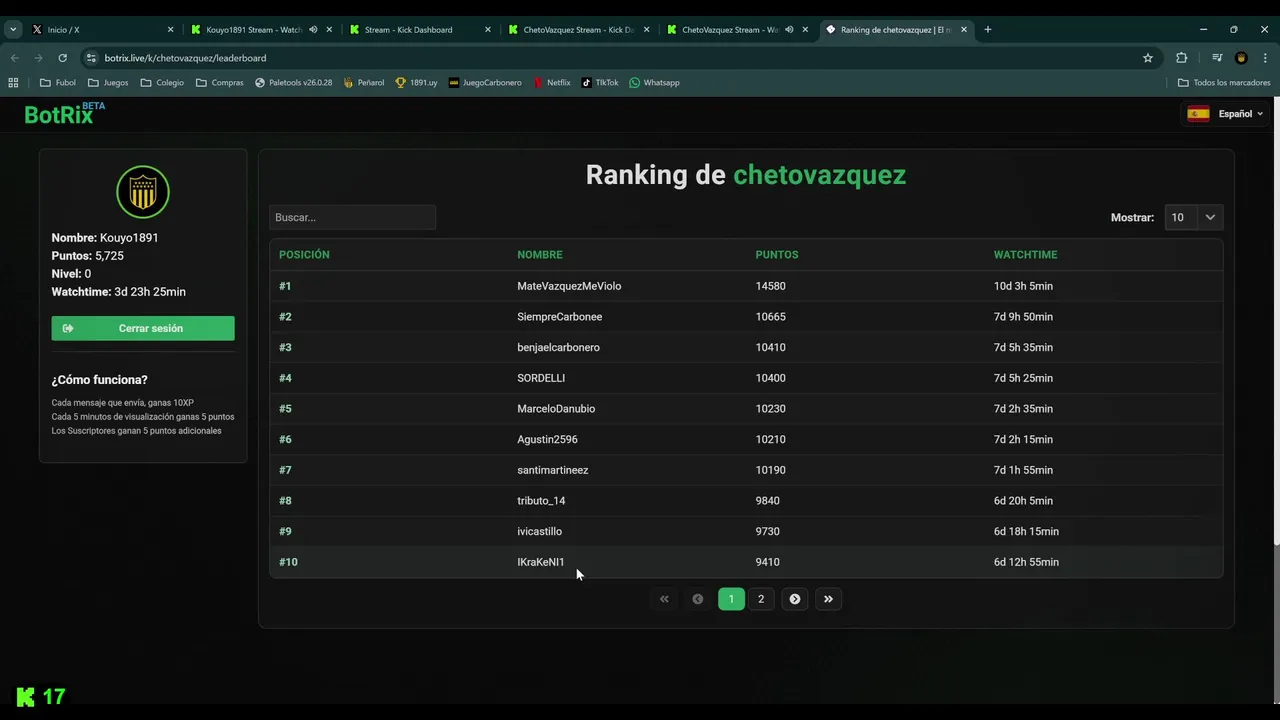Click the Cerrar sesión button
Viewport: 1280px width, 720px height.
pyautogui.click(x=143, y=328)
